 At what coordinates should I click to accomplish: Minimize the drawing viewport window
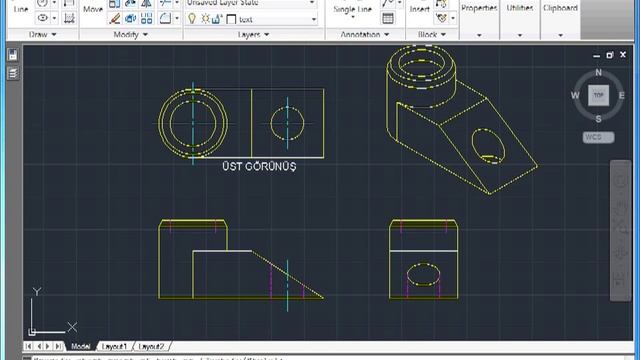[596, 55]
